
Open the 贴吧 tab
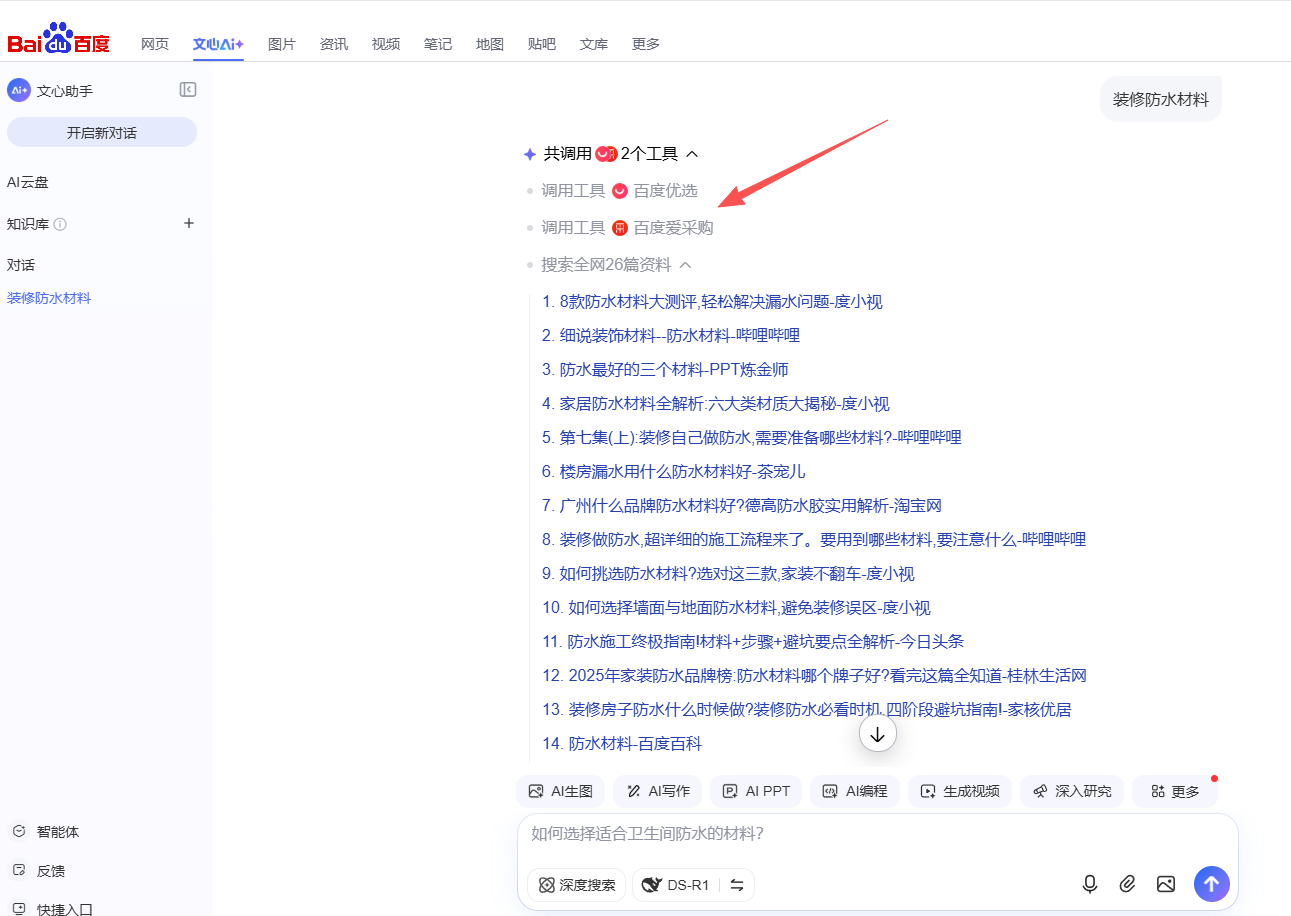(542, 44)
